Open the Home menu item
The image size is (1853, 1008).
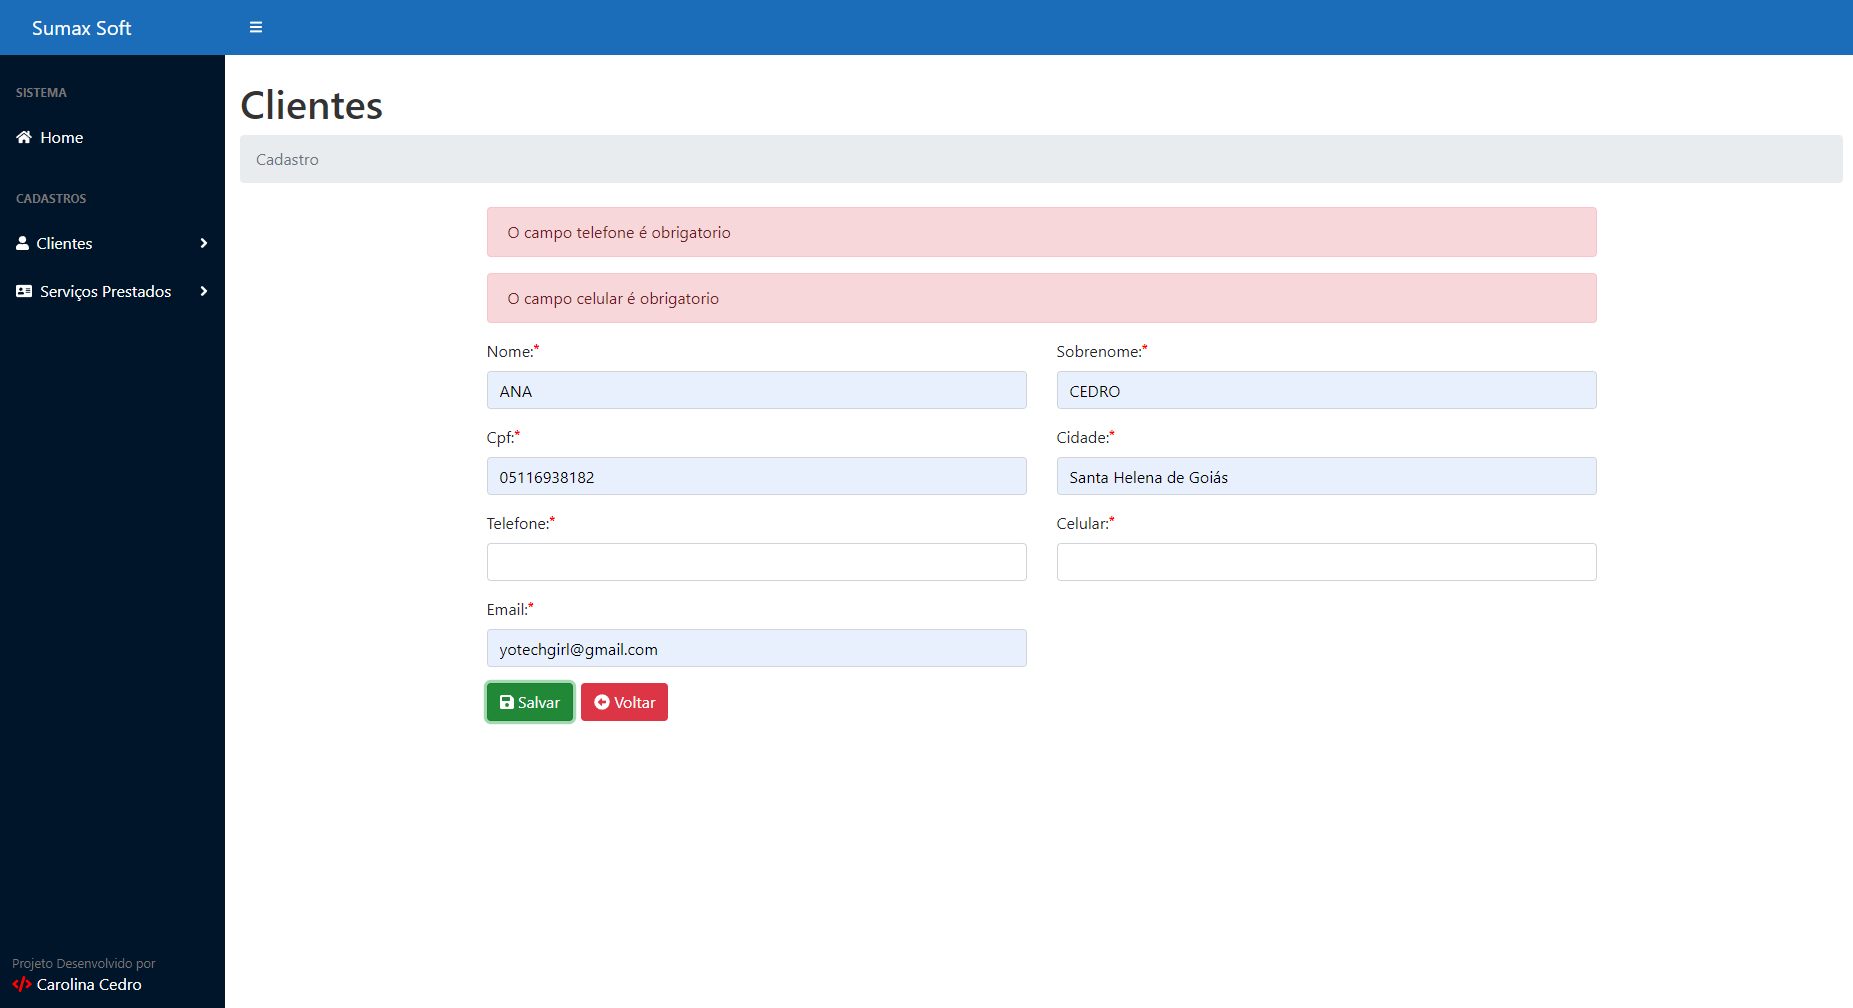pos(61,137)
